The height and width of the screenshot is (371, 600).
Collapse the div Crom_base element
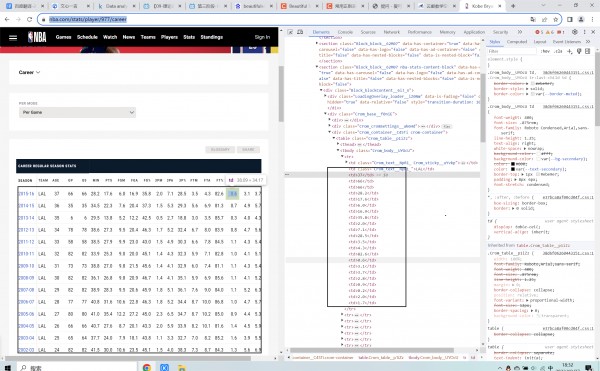pyautogui.click(x=325, y=114)
